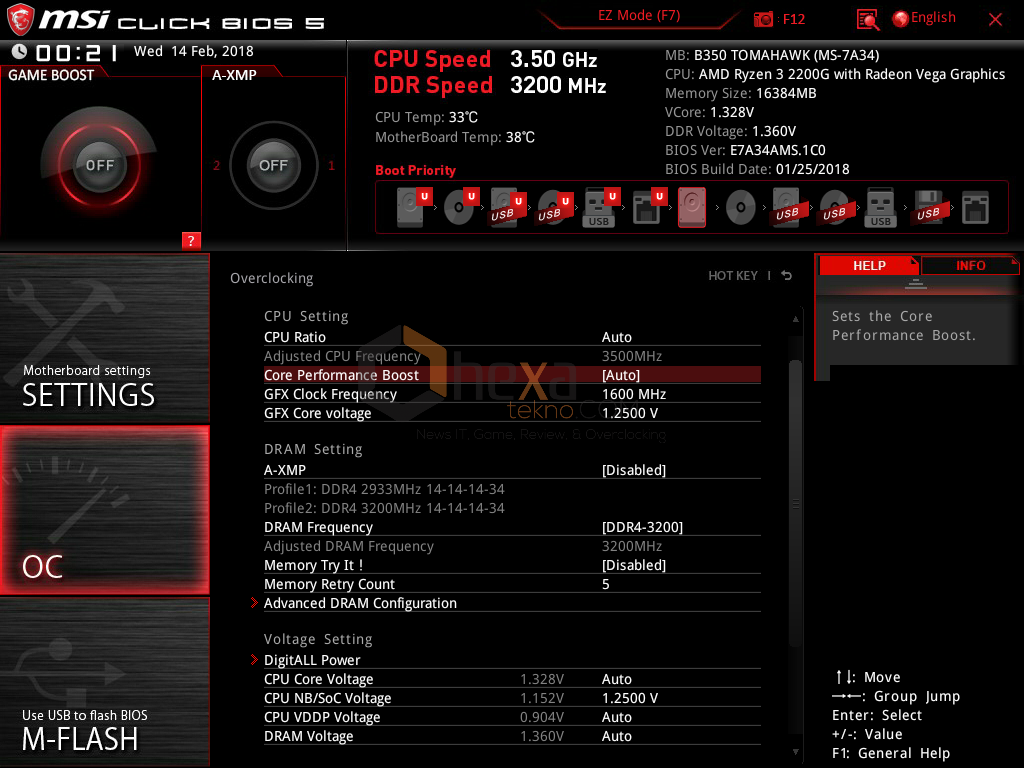1024x768 pixels.
Task: Click the globe language icon
Action: point(901,19)
